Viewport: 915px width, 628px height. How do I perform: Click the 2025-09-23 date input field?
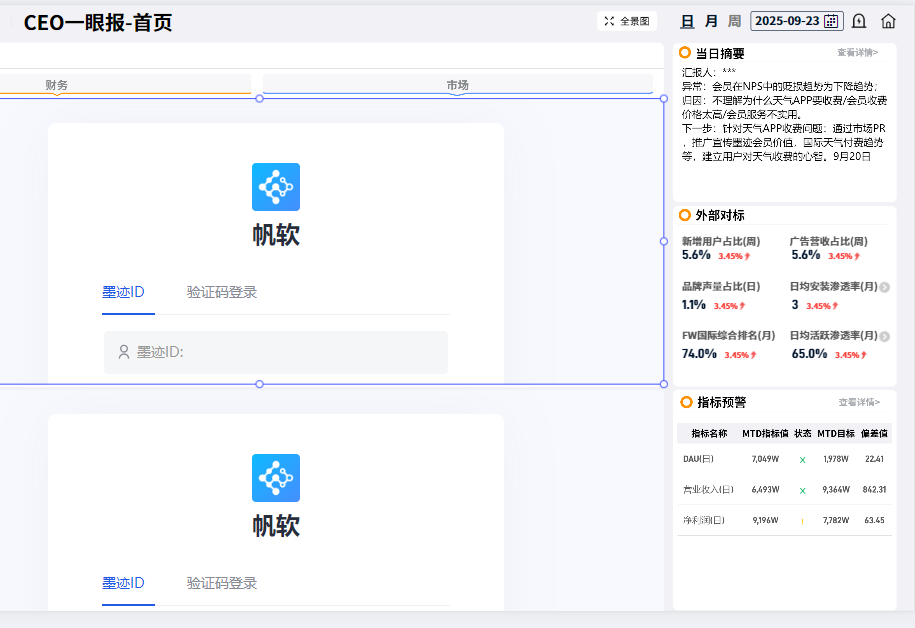tap(786, 21)
